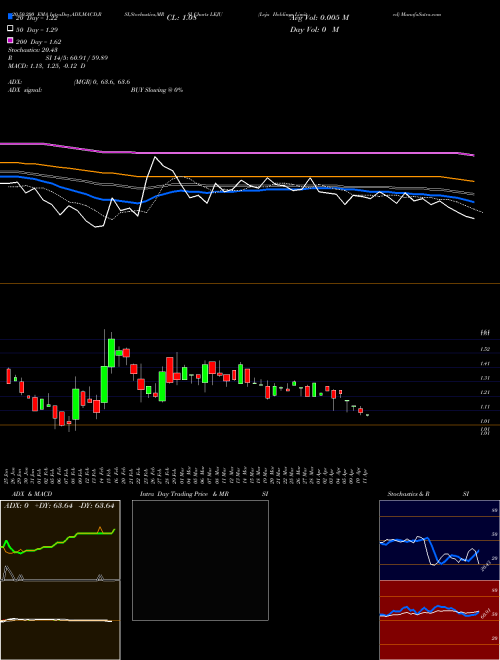Click the 'Day Vol: 0 M' label
The width and height of the screenshot is (500, 660).
click(x=314, y=30)
